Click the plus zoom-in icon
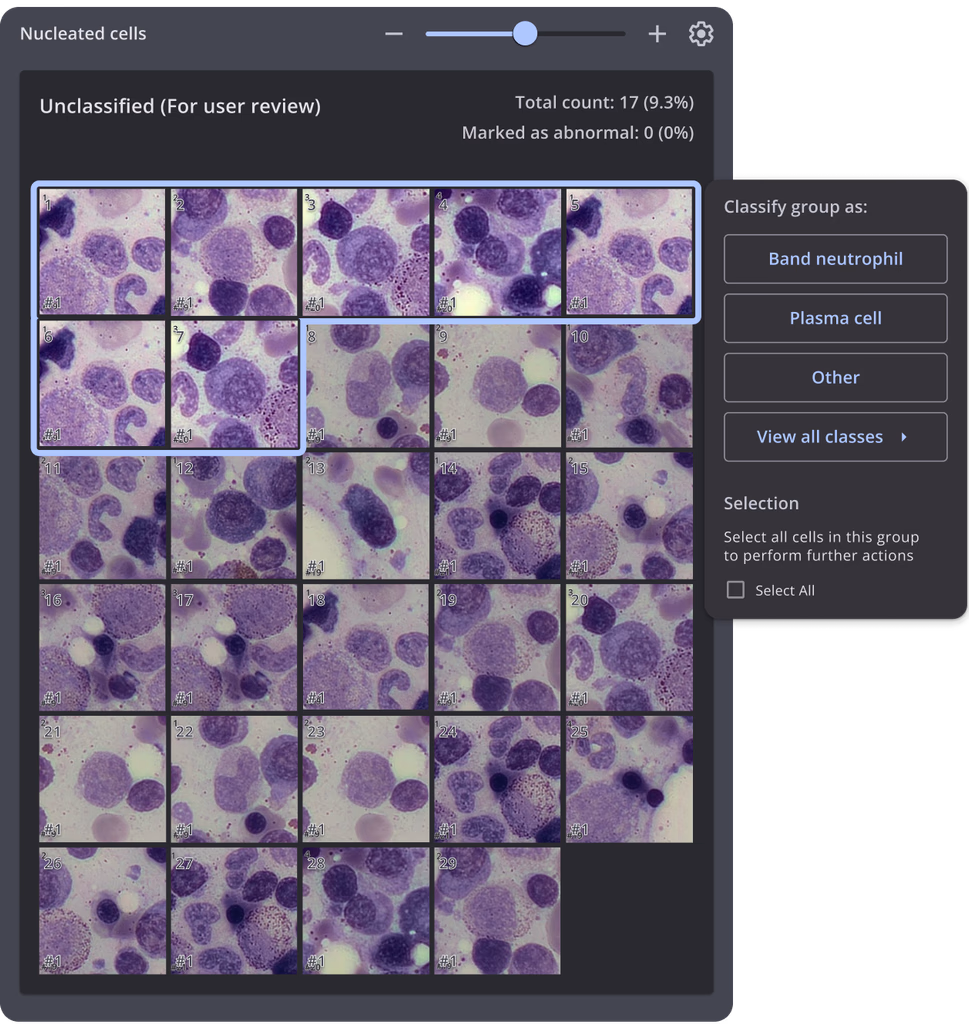Image resolution: width=969 pixels, height=1024 pixels. pos(657,33)
